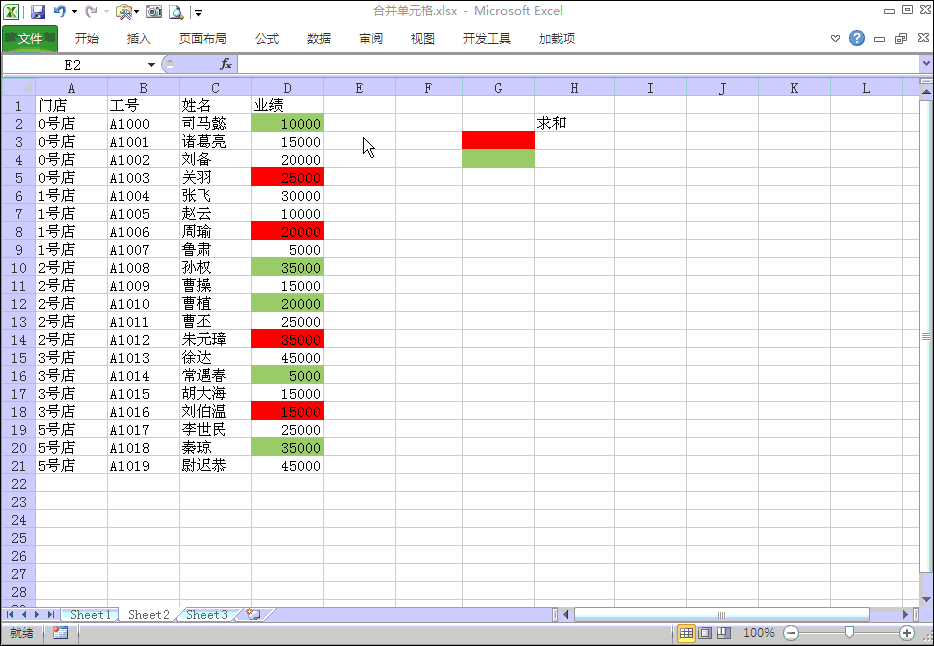Click the macro recording icon in status bar

[60, 633]
